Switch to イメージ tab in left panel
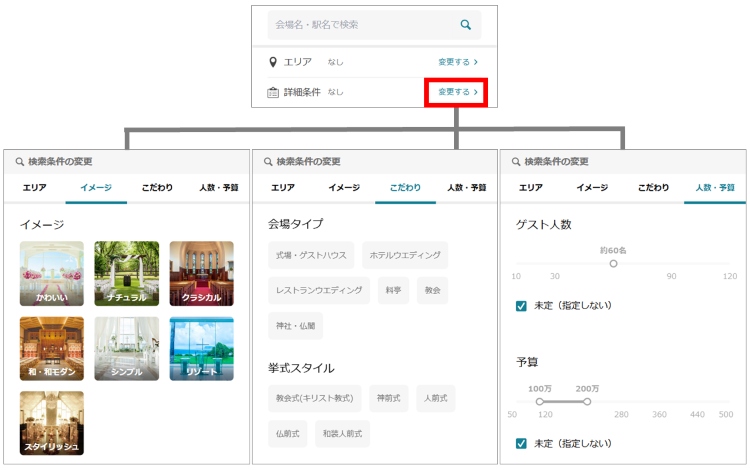 coord(96,187)
